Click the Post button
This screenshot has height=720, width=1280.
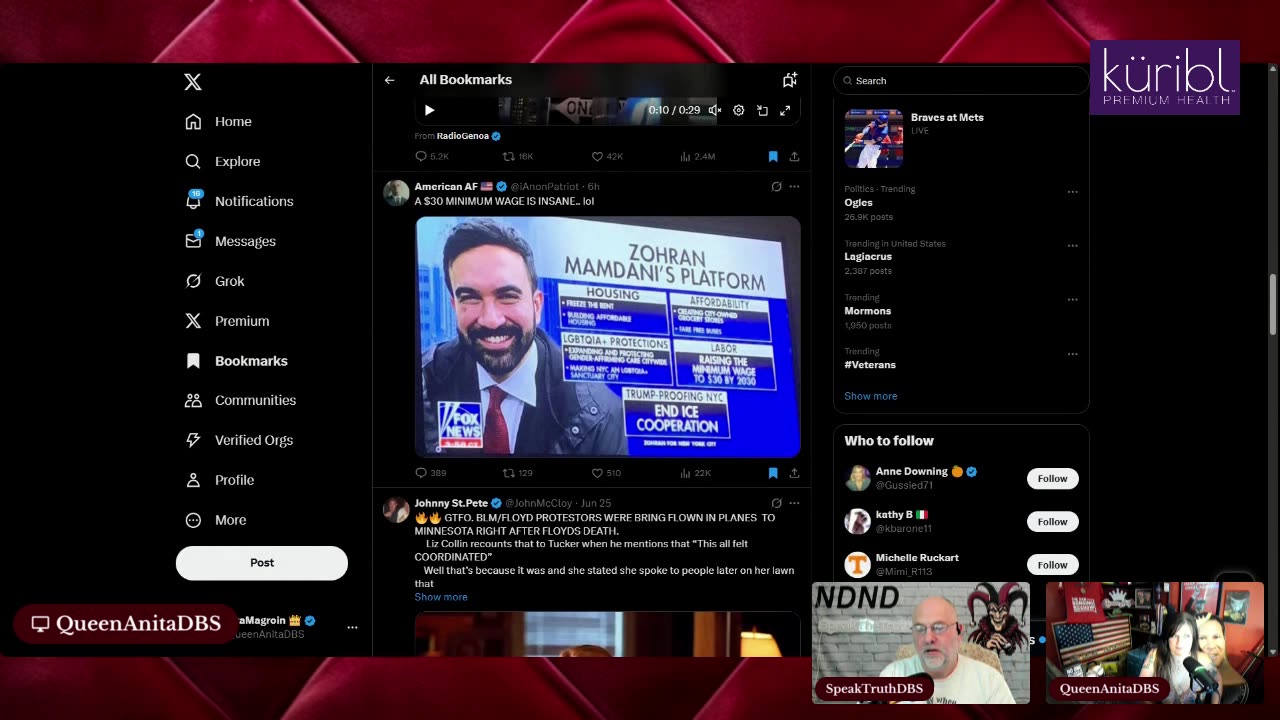(262, 563)
